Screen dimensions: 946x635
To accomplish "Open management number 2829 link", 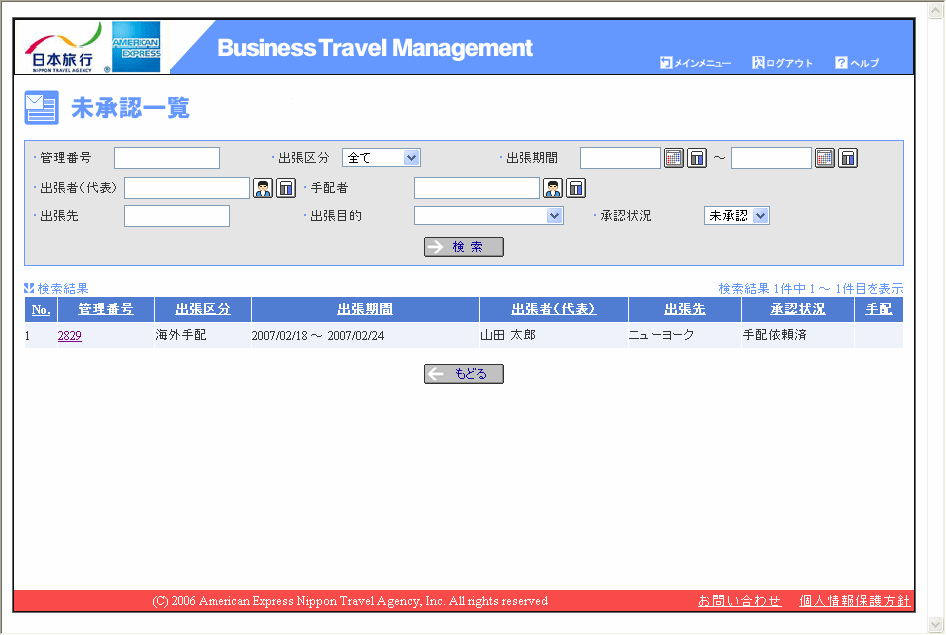I will (x=69, y=336).
